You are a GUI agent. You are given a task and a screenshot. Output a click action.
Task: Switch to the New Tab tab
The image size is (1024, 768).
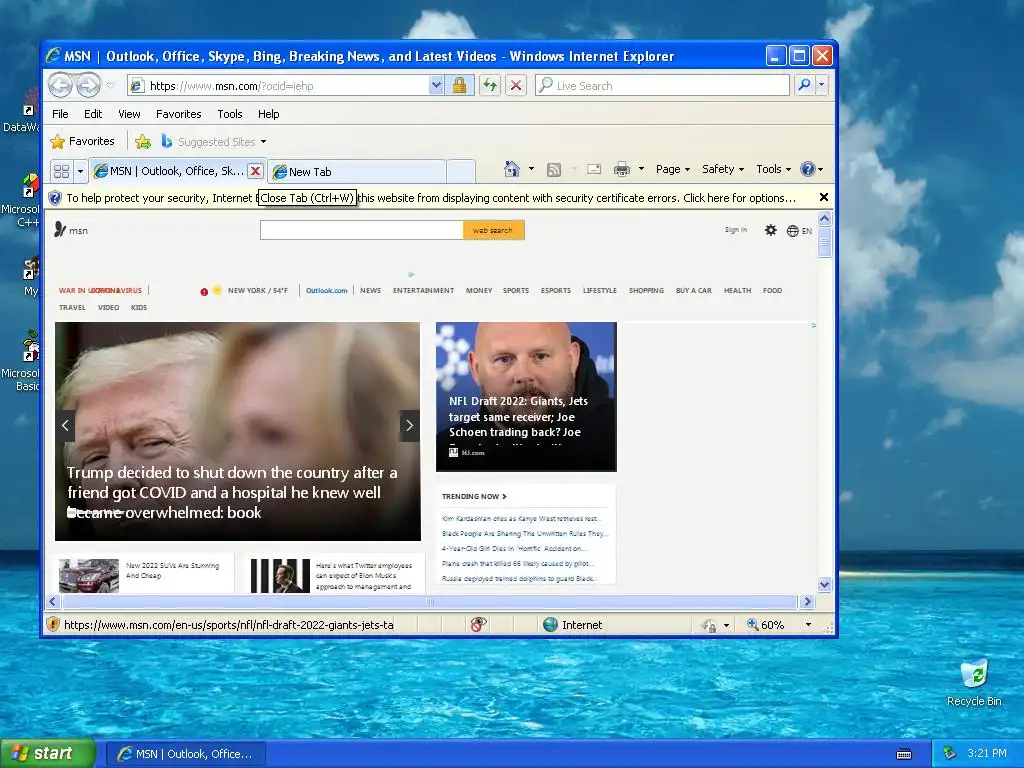point(357,172)
